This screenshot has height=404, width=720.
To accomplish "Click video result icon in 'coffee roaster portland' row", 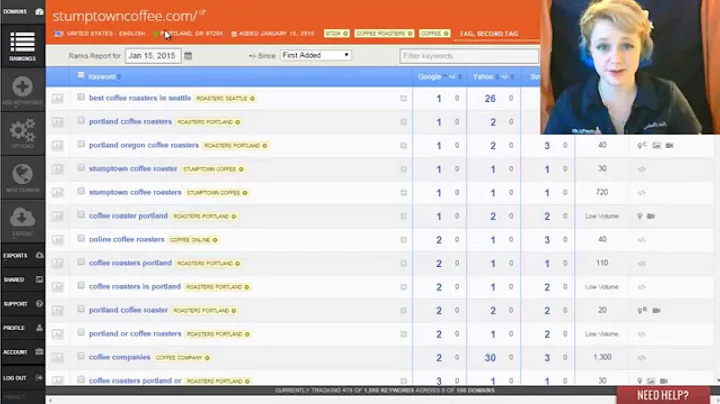I will click(651, 216).
